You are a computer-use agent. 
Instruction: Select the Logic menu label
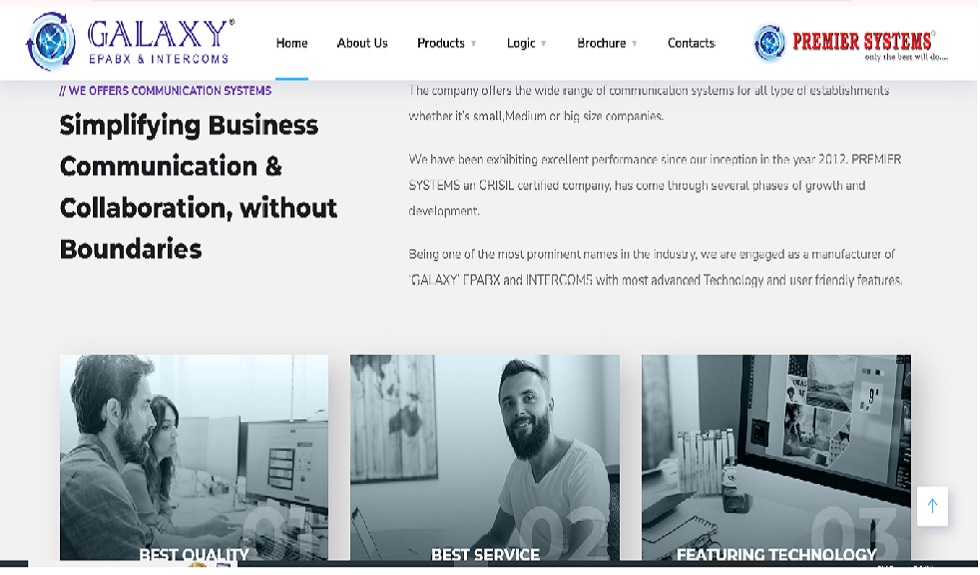tap(521, 43)
